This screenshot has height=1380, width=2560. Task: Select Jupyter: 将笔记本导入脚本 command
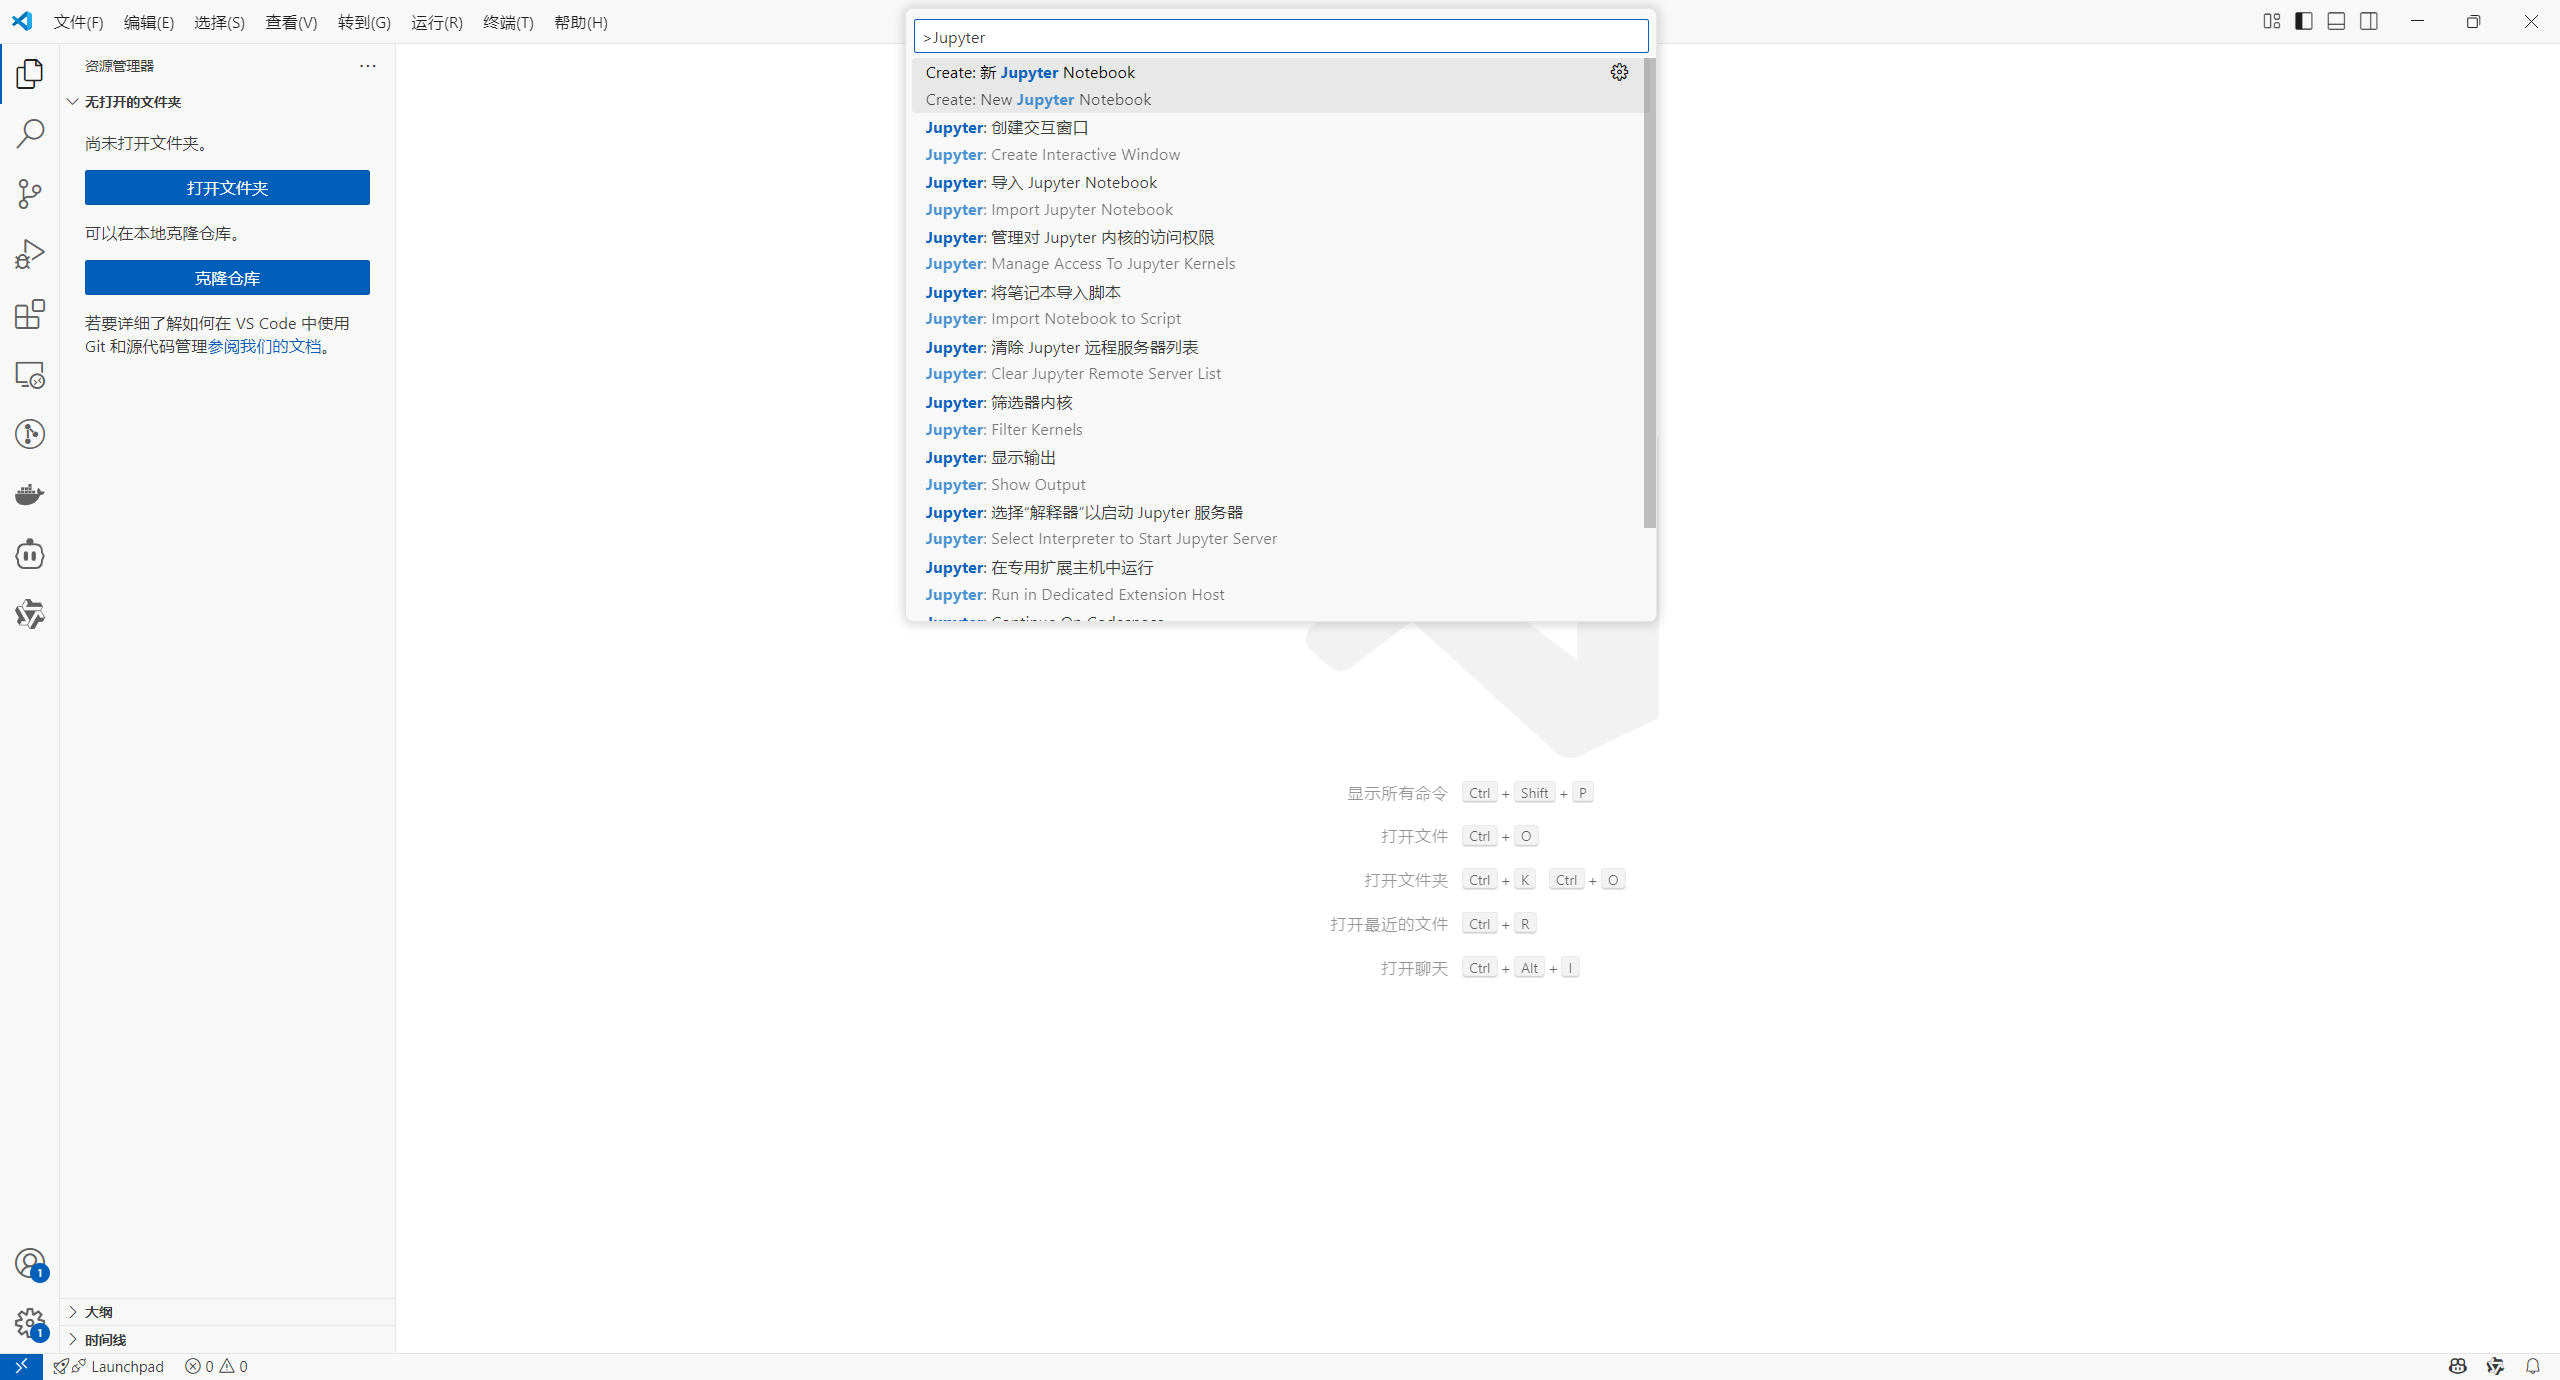pos(1278,306)
